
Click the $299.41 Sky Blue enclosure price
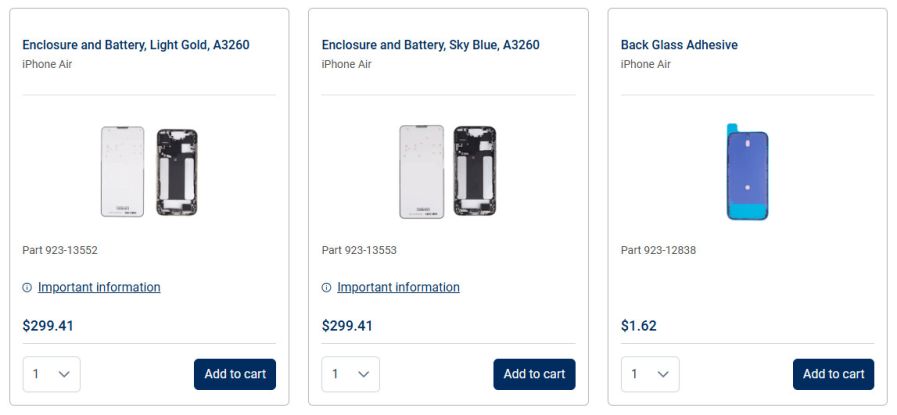point(347,326)
